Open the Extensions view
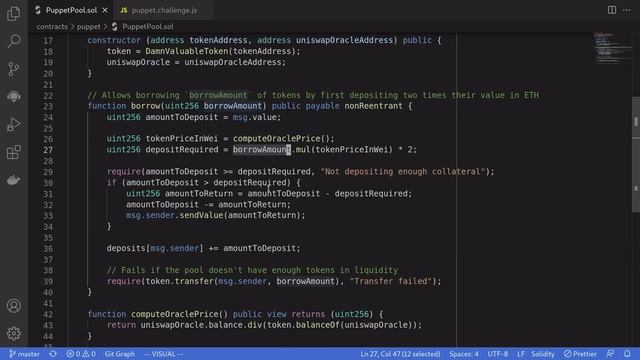640x360 pixels. pos(13,152)
